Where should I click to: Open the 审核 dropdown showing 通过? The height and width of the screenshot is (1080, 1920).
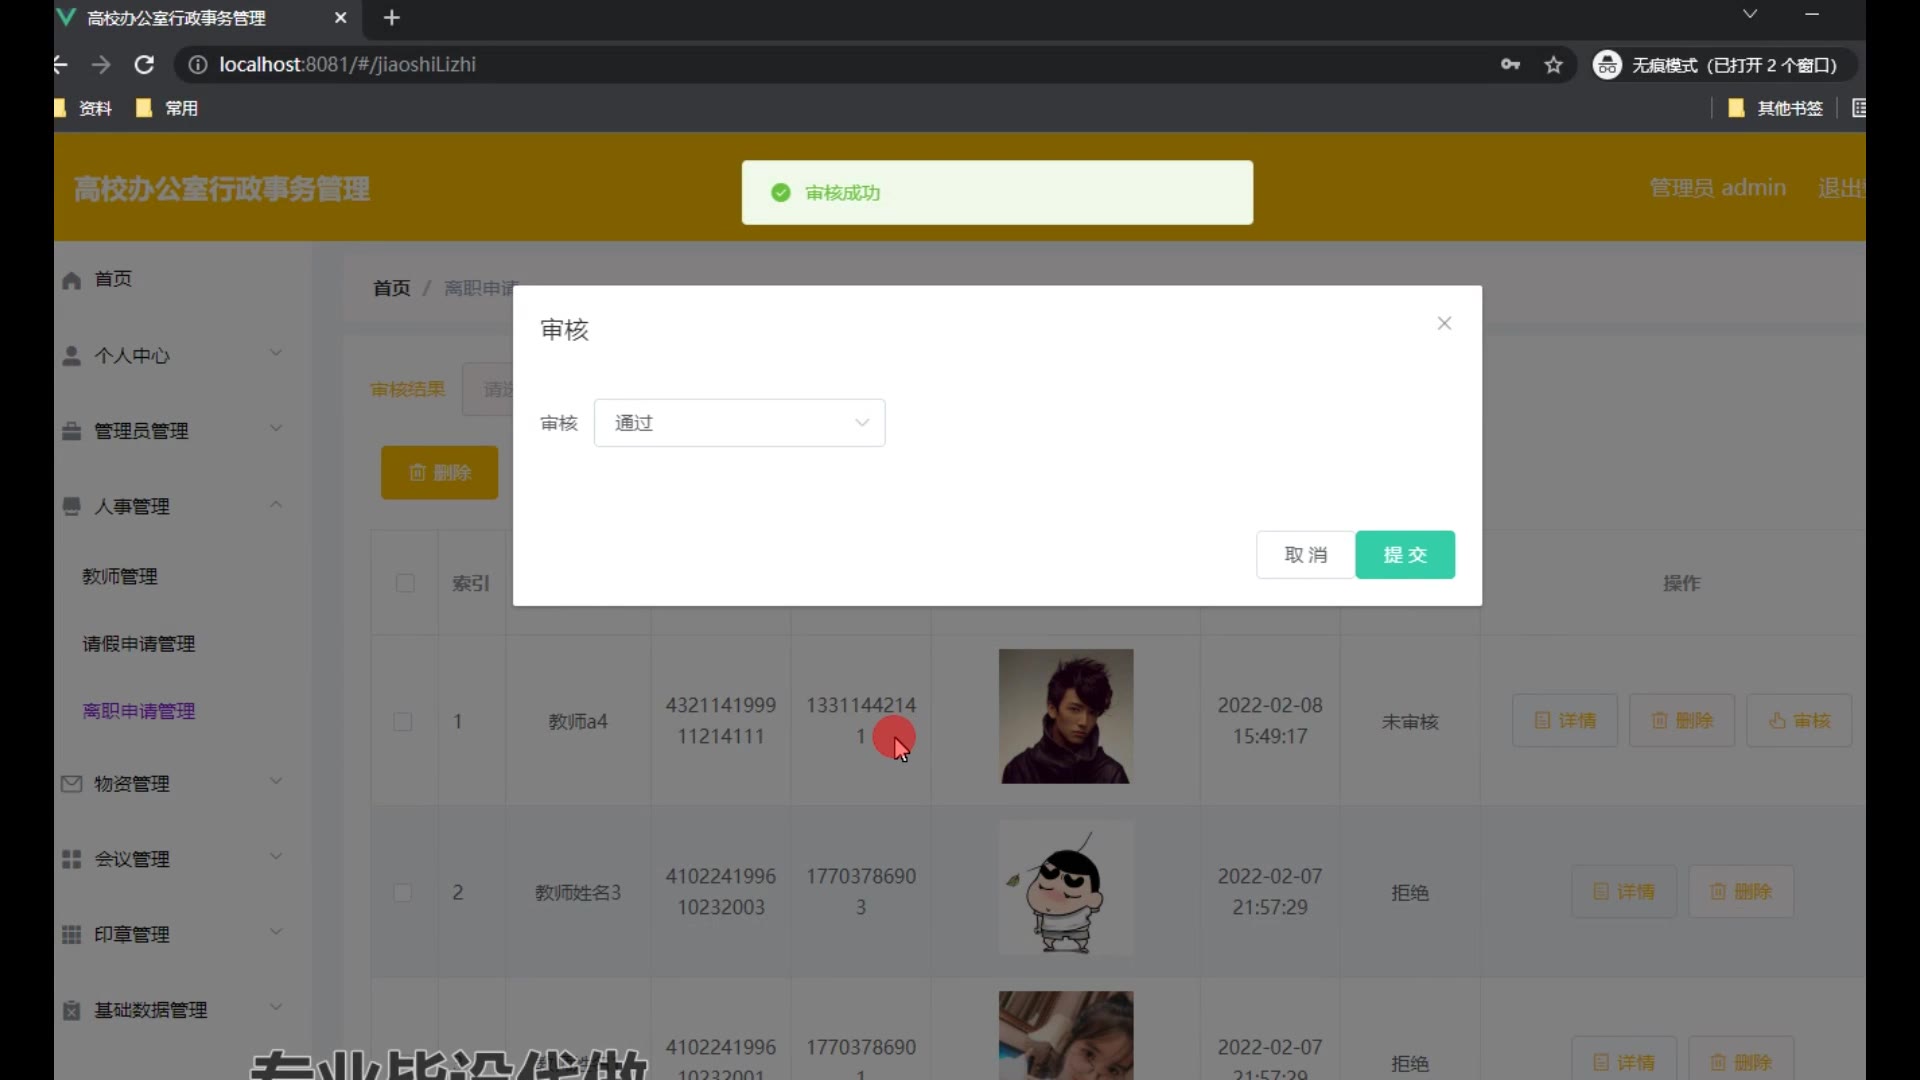[739, 423]
